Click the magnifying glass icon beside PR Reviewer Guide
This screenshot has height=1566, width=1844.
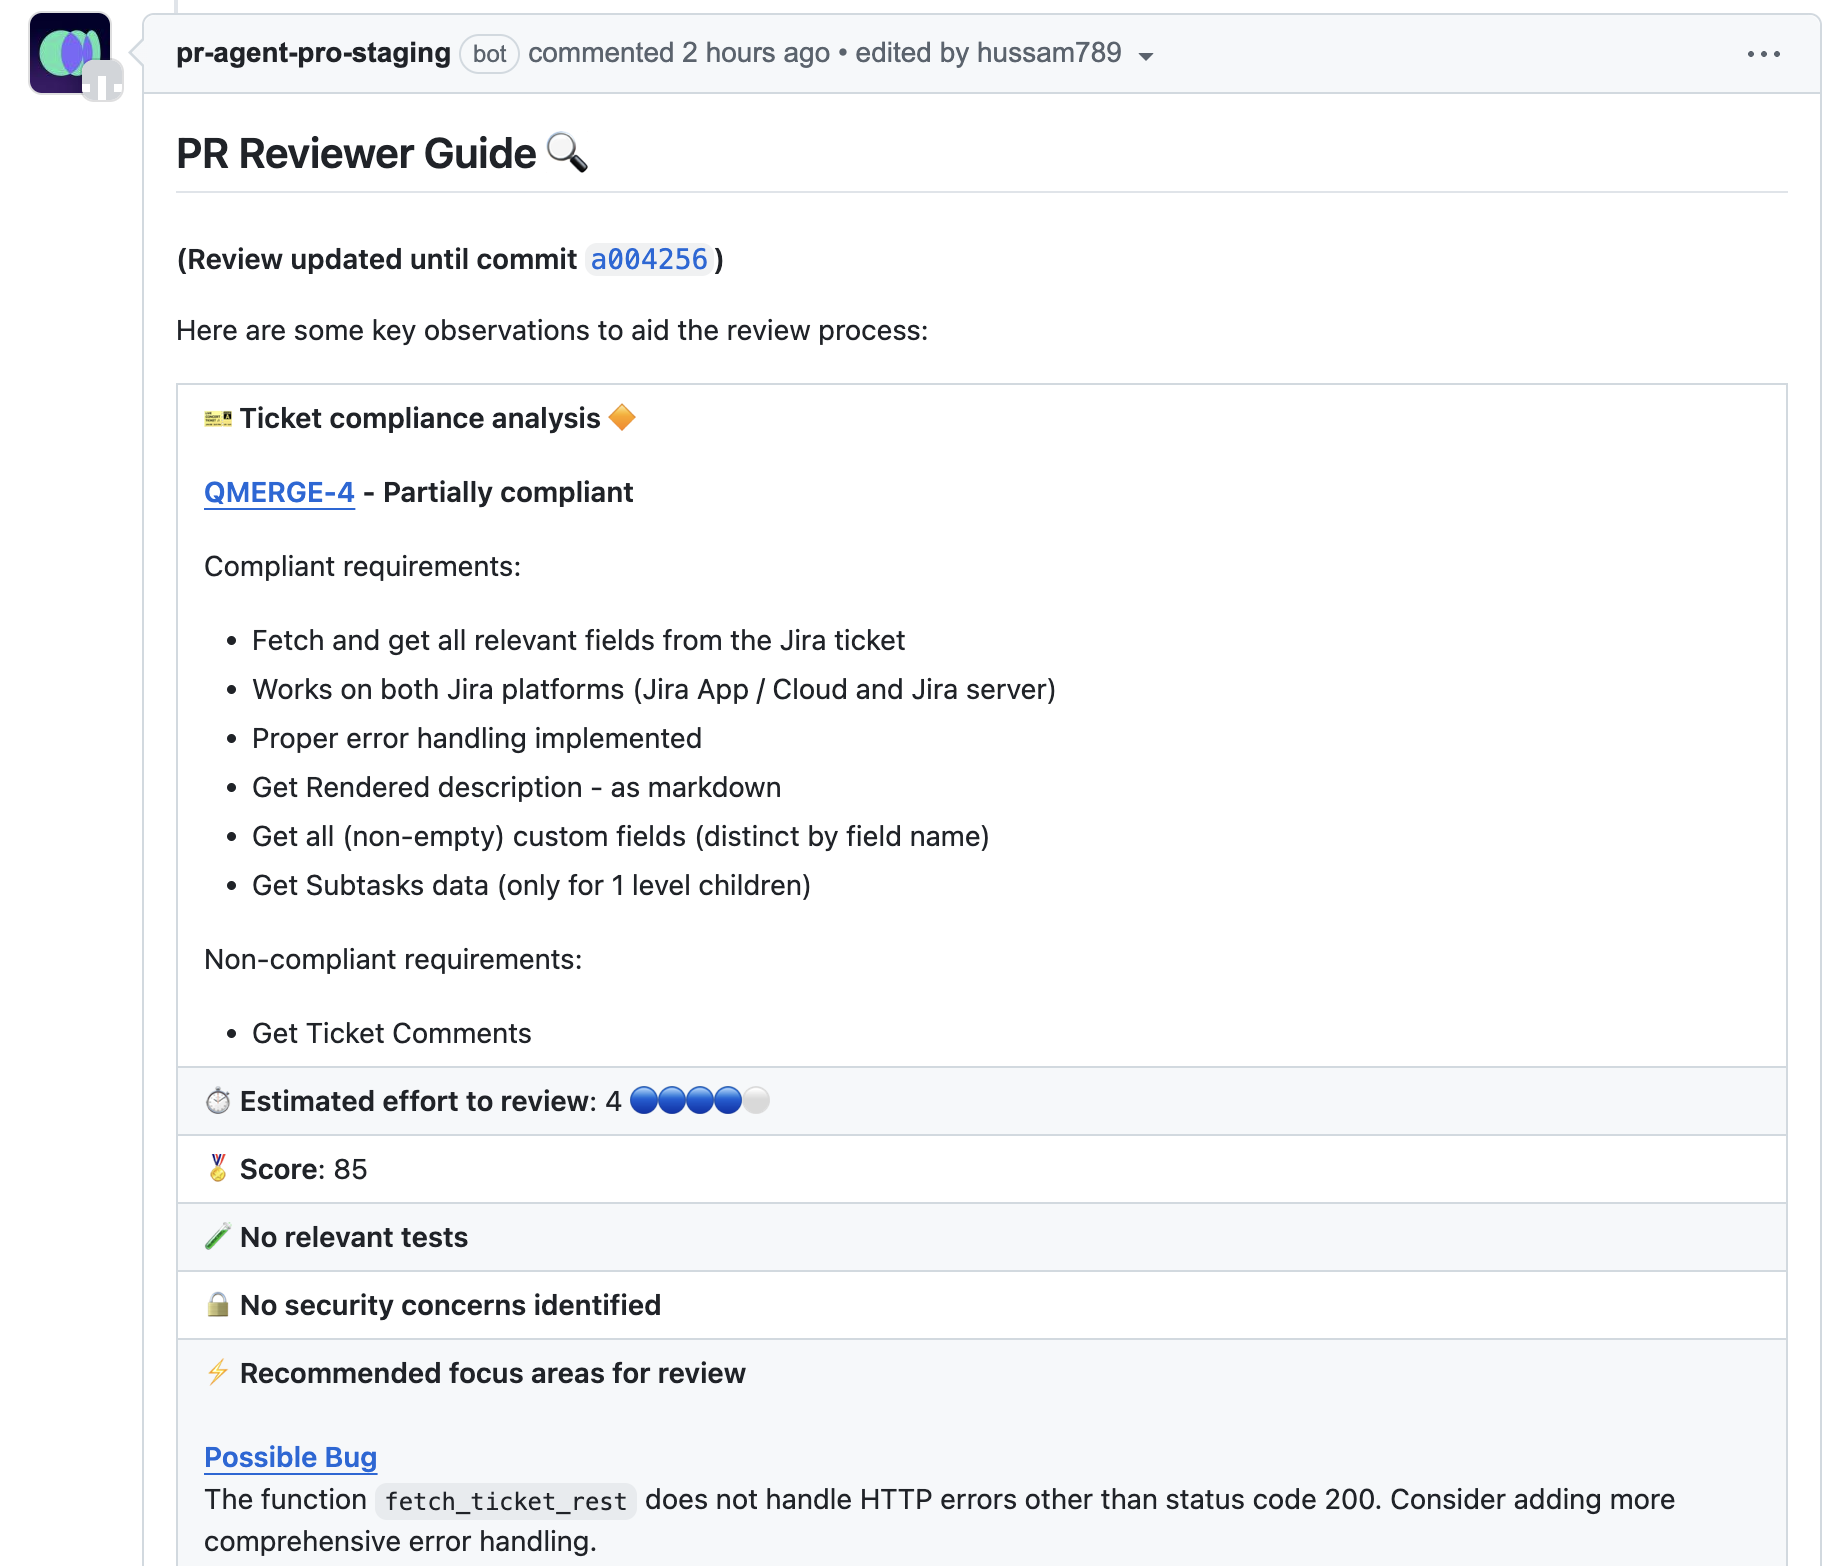tap(567, 153)
